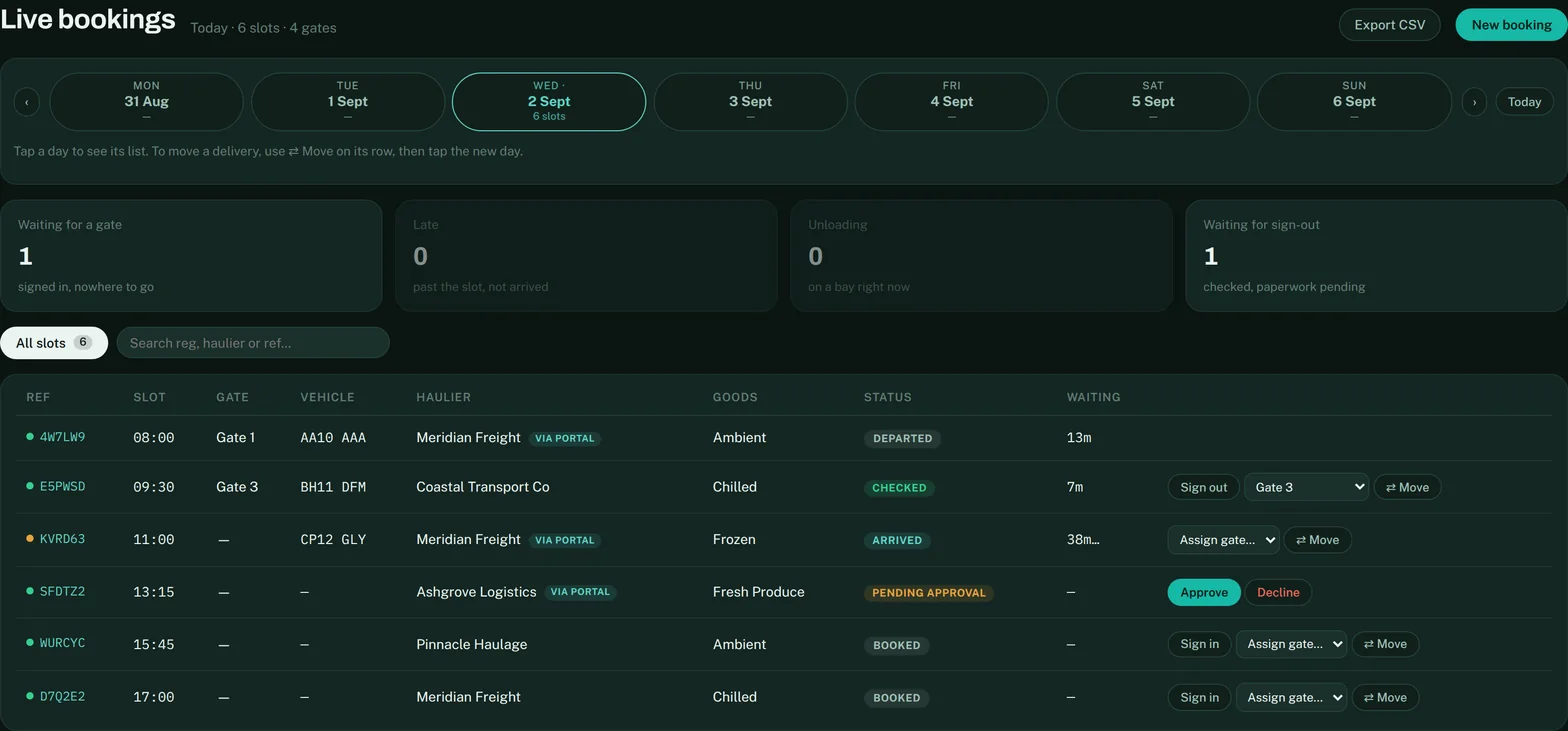Viewport: 1568px width, 731px height.
Task: Go to next week arrow
Action: tap(1474, 102)
